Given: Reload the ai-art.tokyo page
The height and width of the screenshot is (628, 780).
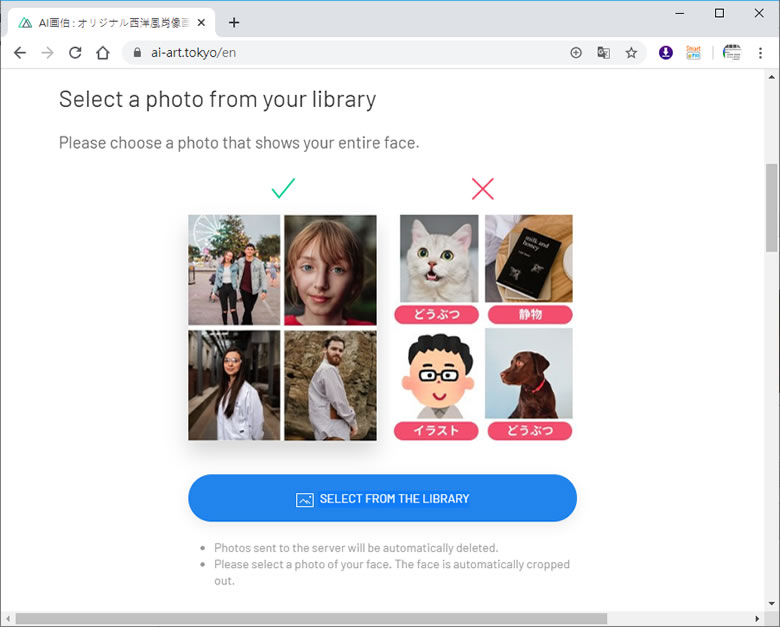Looking at the screenshot, I should coord(75,53).
